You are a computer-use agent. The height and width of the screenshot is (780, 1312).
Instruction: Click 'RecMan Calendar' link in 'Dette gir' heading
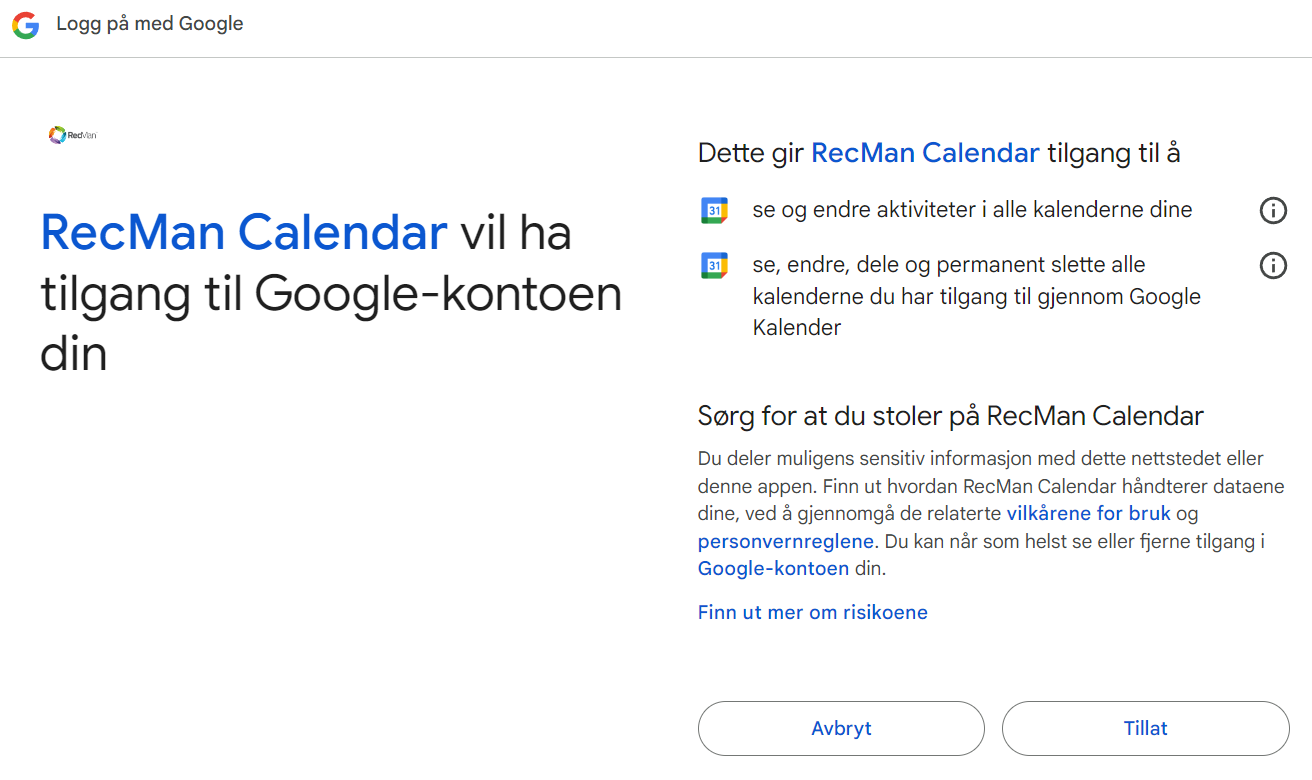(x=925, y=153)
